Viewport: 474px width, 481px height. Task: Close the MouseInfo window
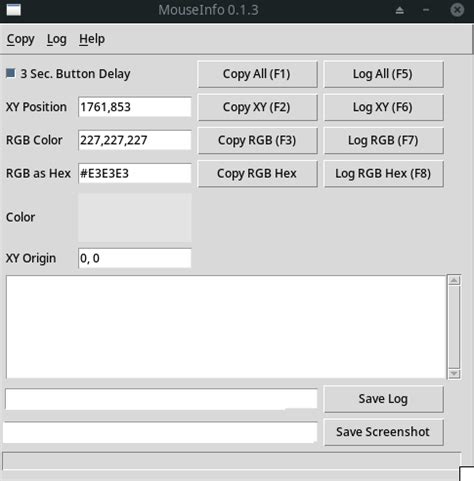pyautogui.click(x=457, y=10)
